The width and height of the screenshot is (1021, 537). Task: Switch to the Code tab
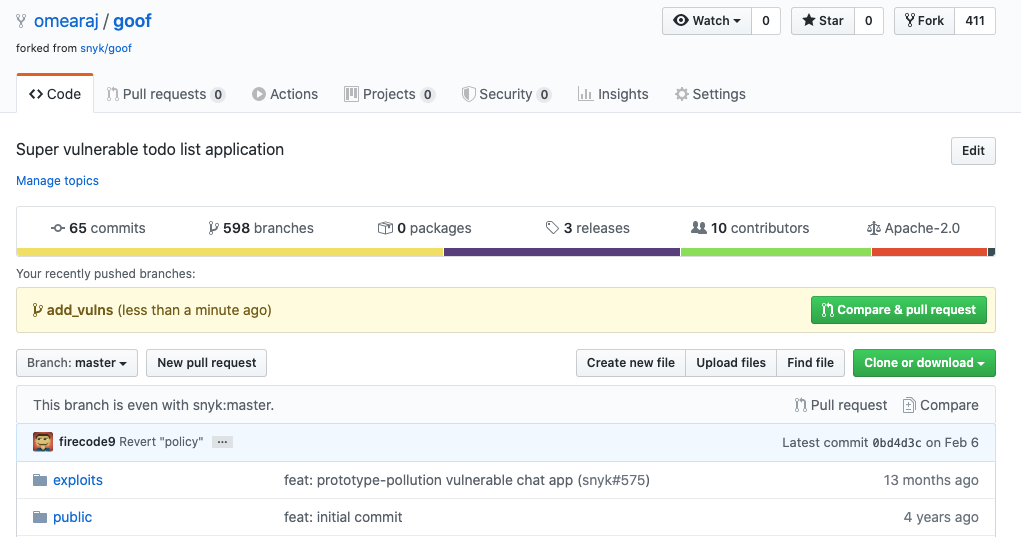pos(55,94)
